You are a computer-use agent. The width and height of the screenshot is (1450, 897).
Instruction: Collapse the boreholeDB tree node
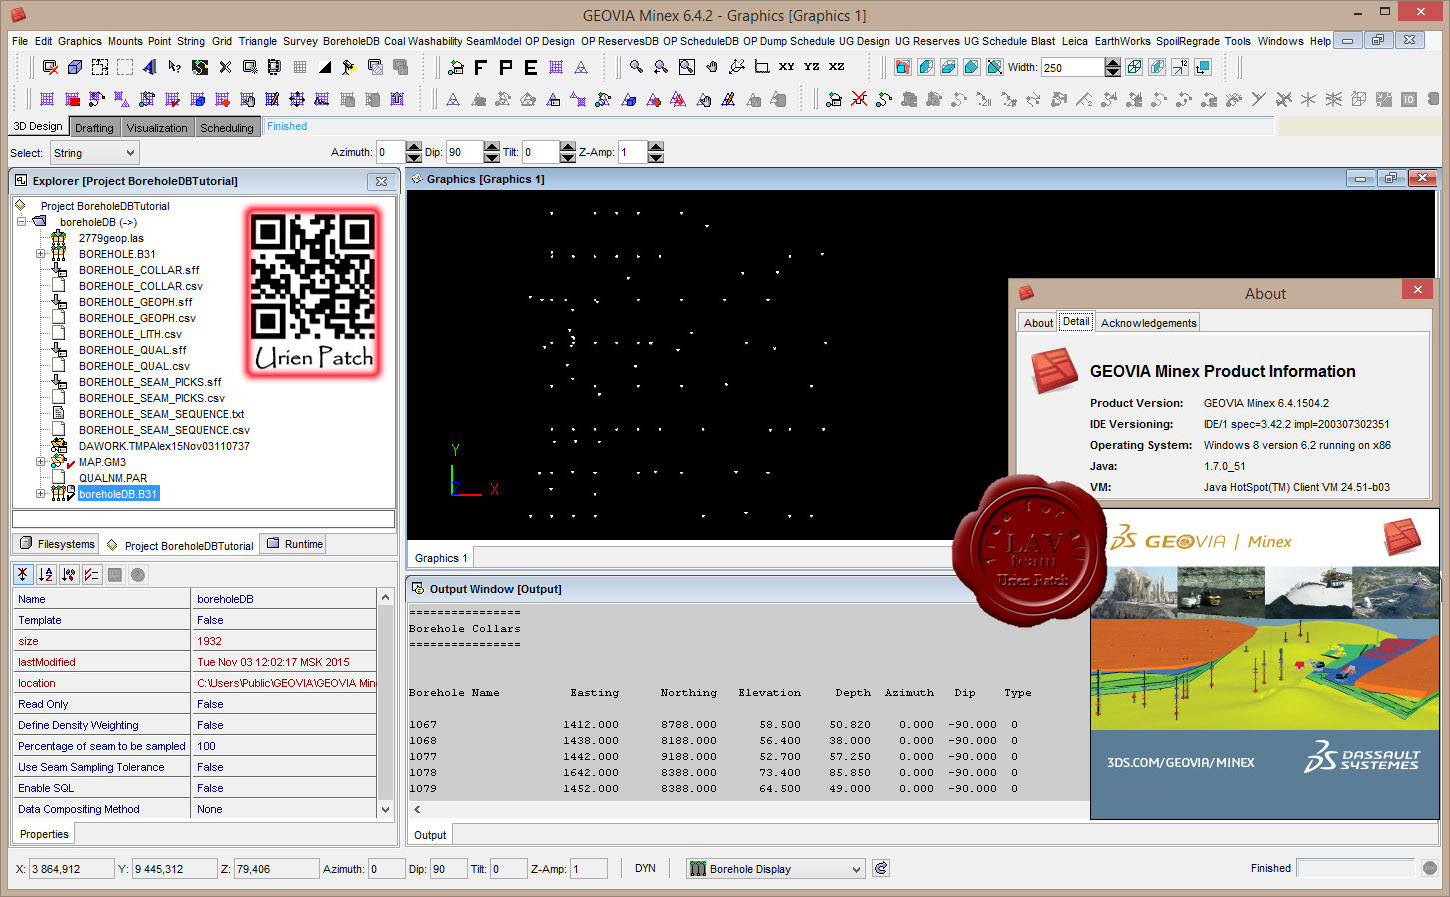click(22, 222)
